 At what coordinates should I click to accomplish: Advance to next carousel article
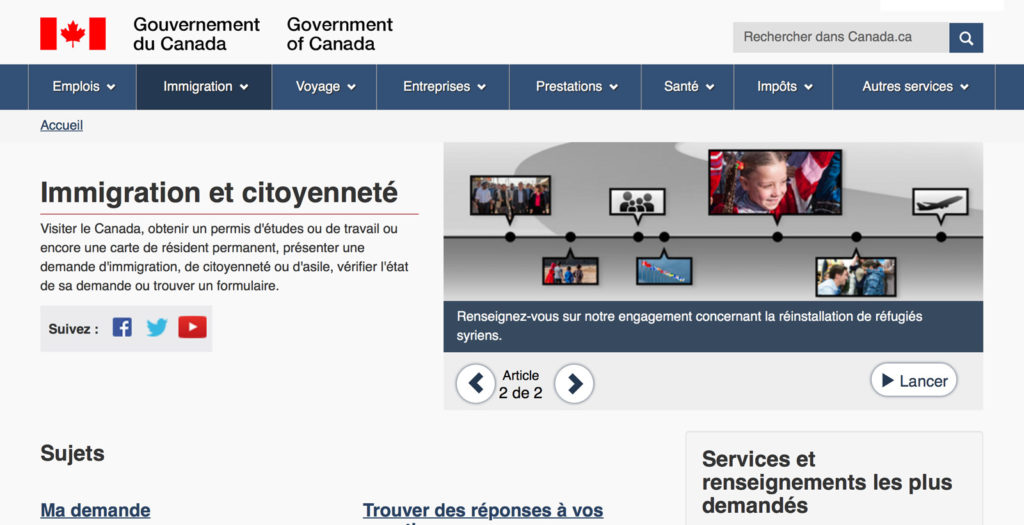pyautogui.click(x=574, y=383)
